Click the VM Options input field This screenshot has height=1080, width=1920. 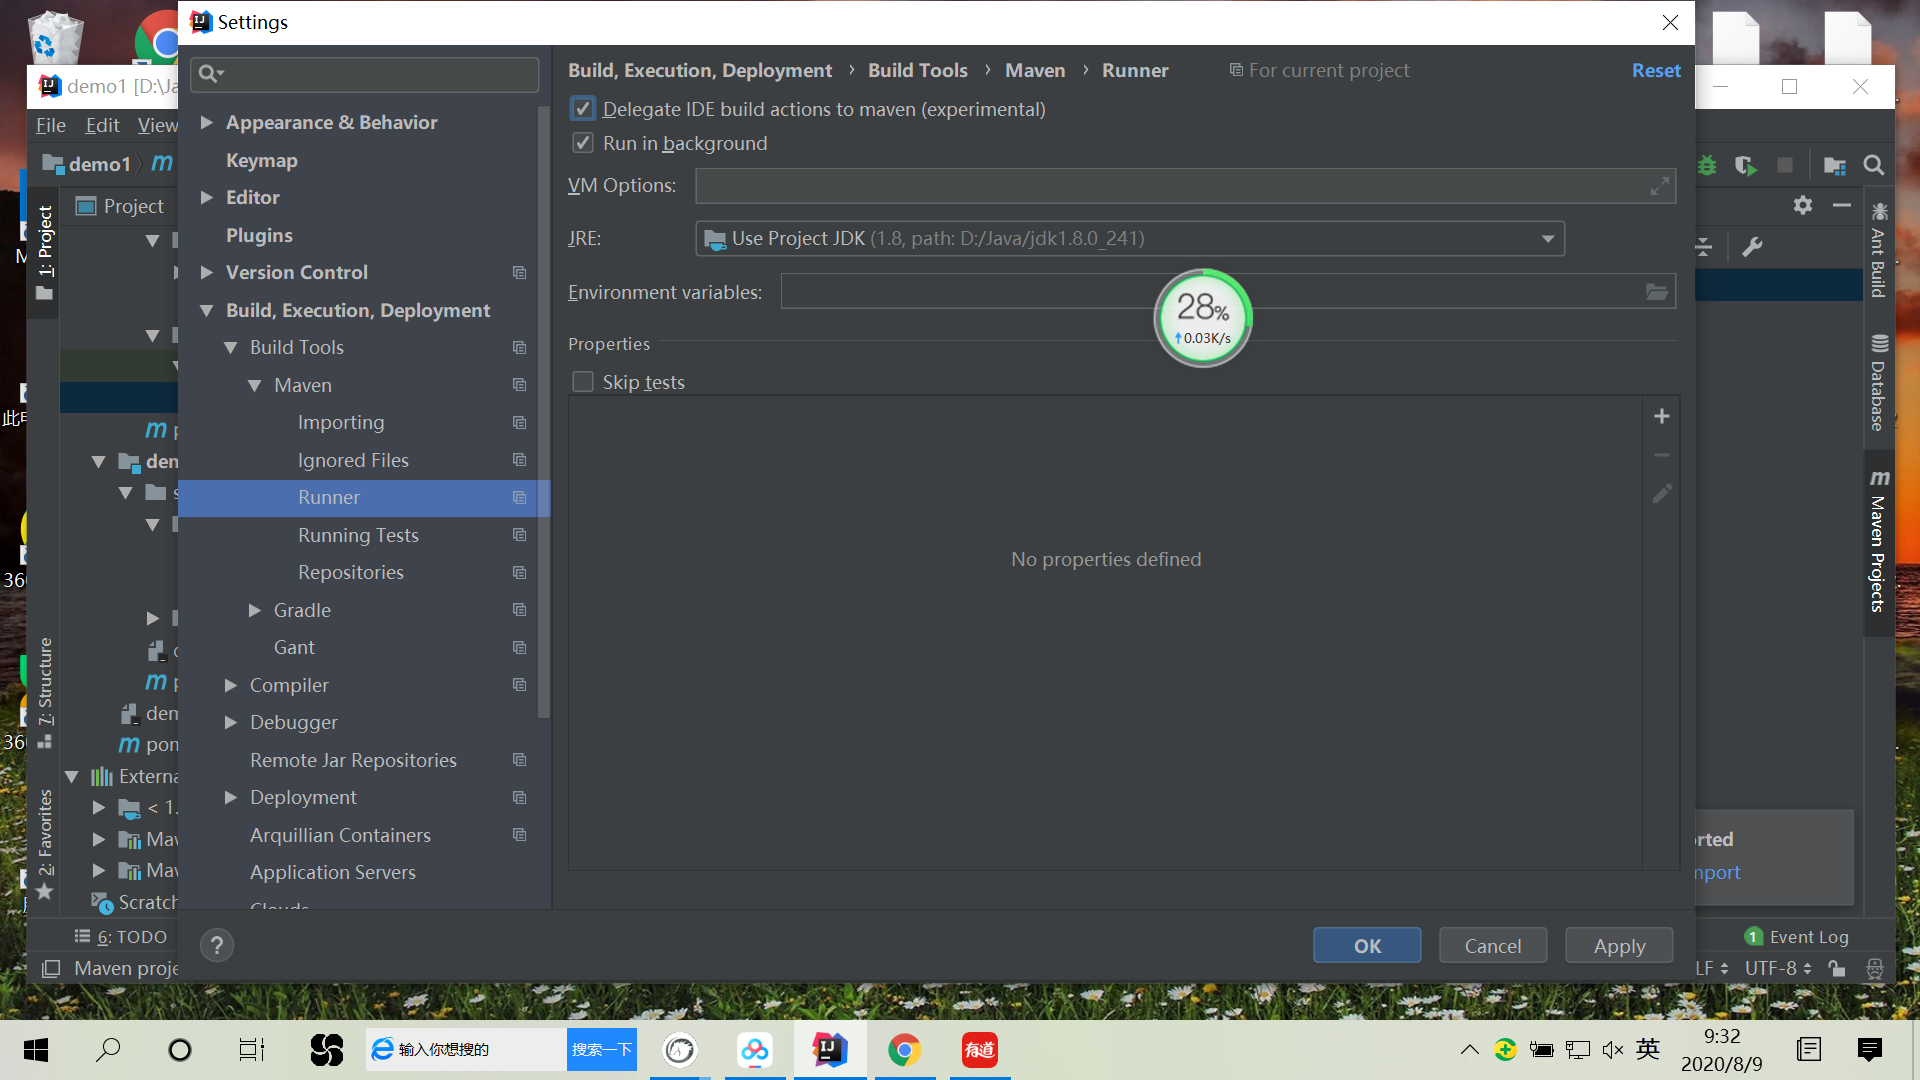(1185, 186)
